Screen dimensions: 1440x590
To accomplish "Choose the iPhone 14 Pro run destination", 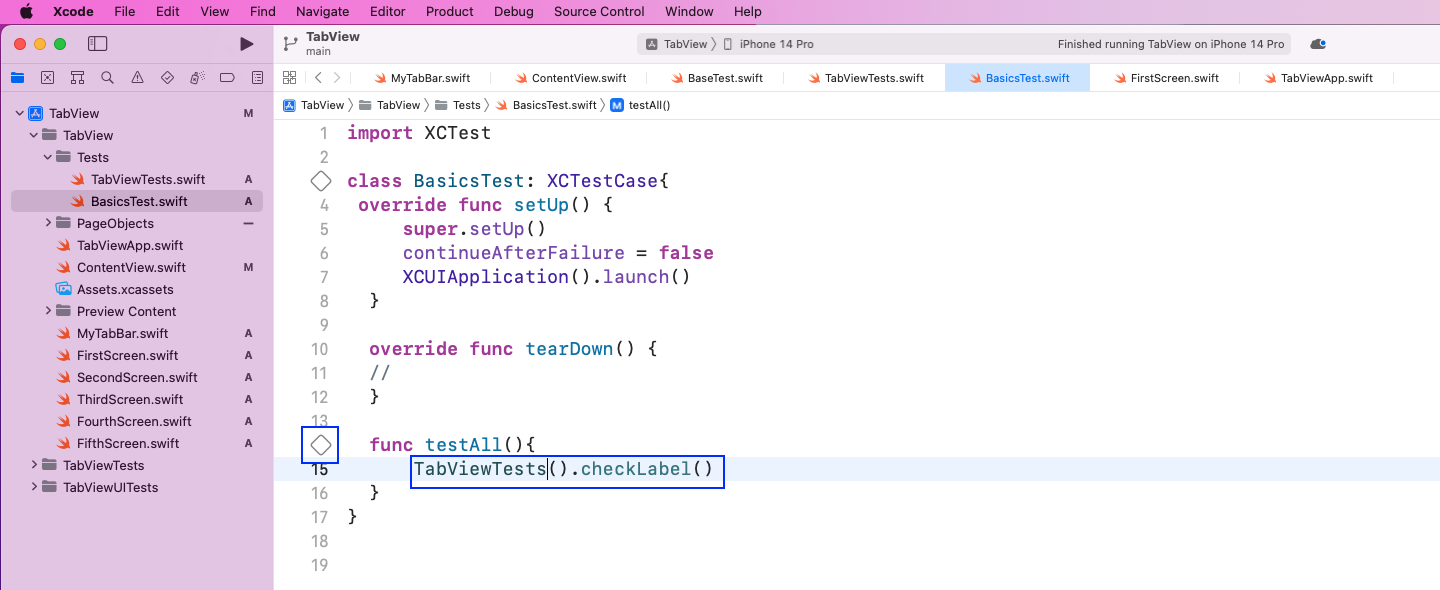I will [x=768, y=44].
